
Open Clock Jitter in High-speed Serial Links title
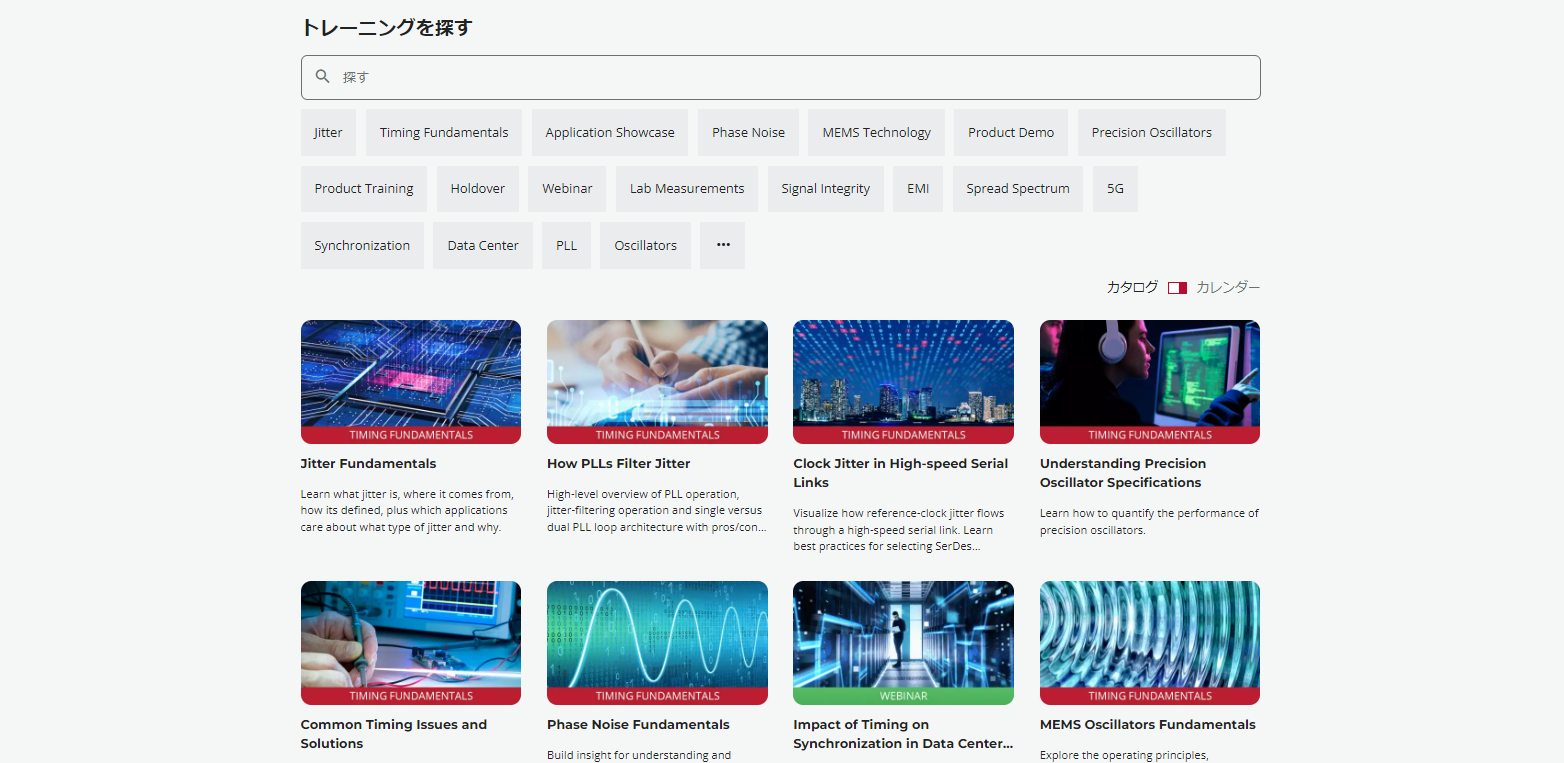click(900, 473)
